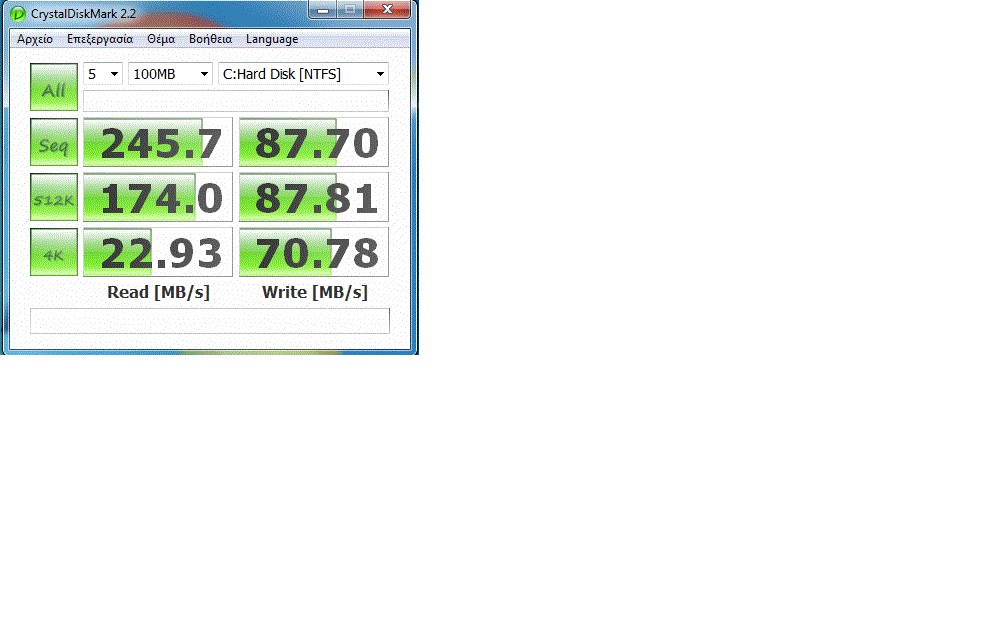
Task: Click the CrystalDiskMark app icon in title bar
Action: (17, 14)
